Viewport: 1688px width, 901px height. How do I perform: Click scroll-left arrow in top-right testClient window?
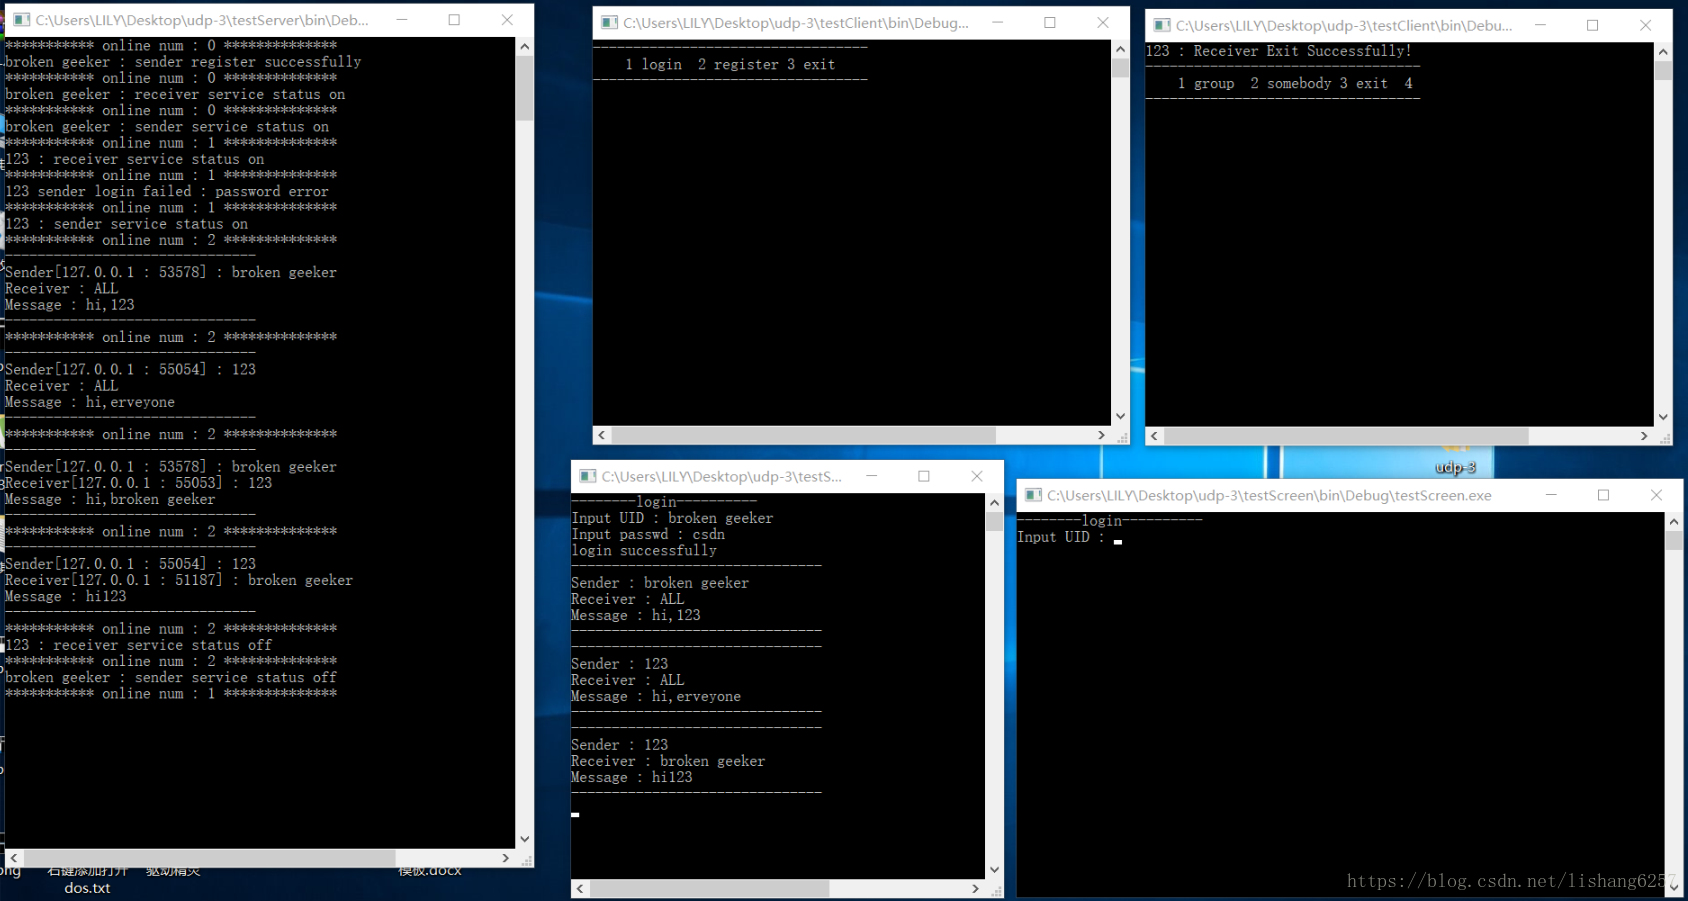1155,437
